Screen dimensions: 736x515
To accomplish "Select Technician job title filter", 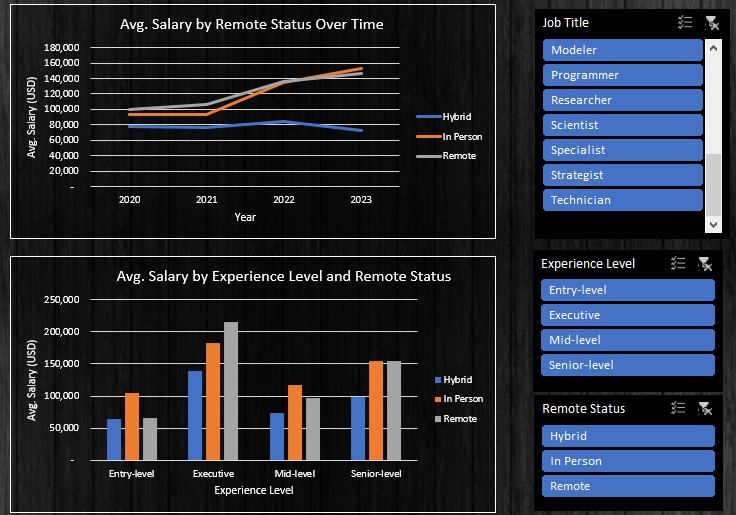I will pos(623,200).
